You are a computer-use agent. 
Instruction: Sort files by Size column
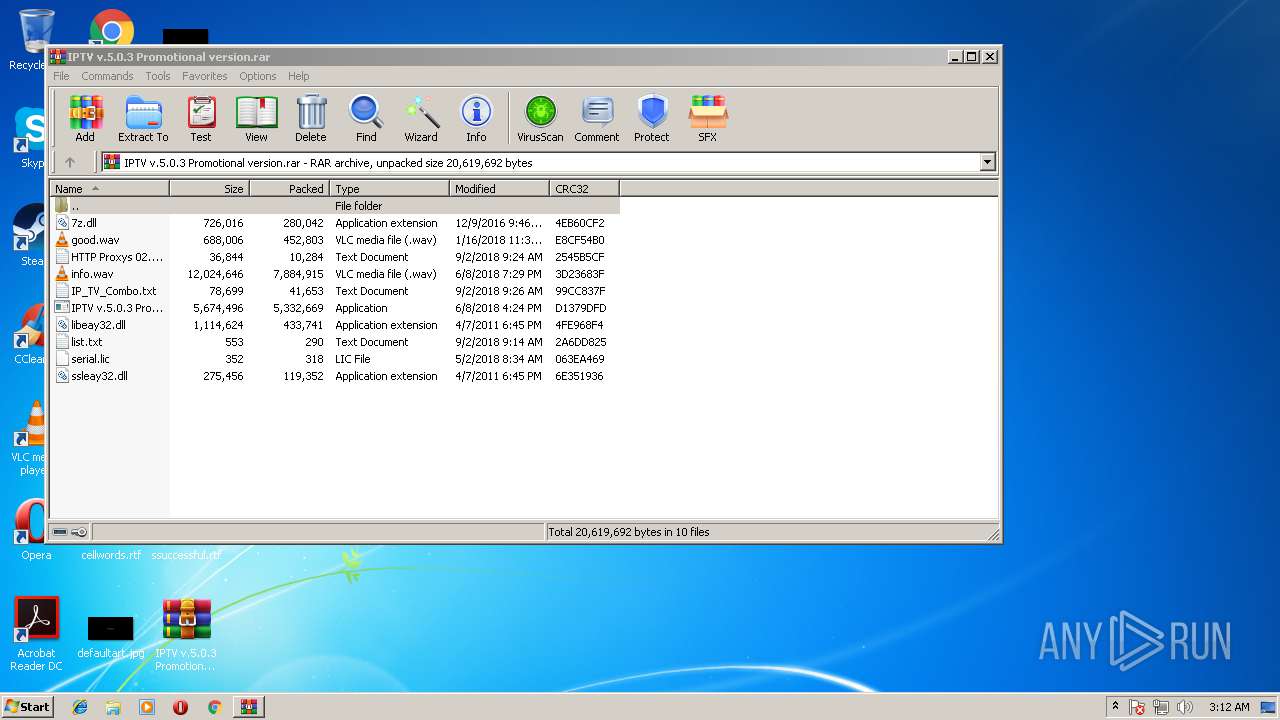pyautogui.click(x=209, y=188)
